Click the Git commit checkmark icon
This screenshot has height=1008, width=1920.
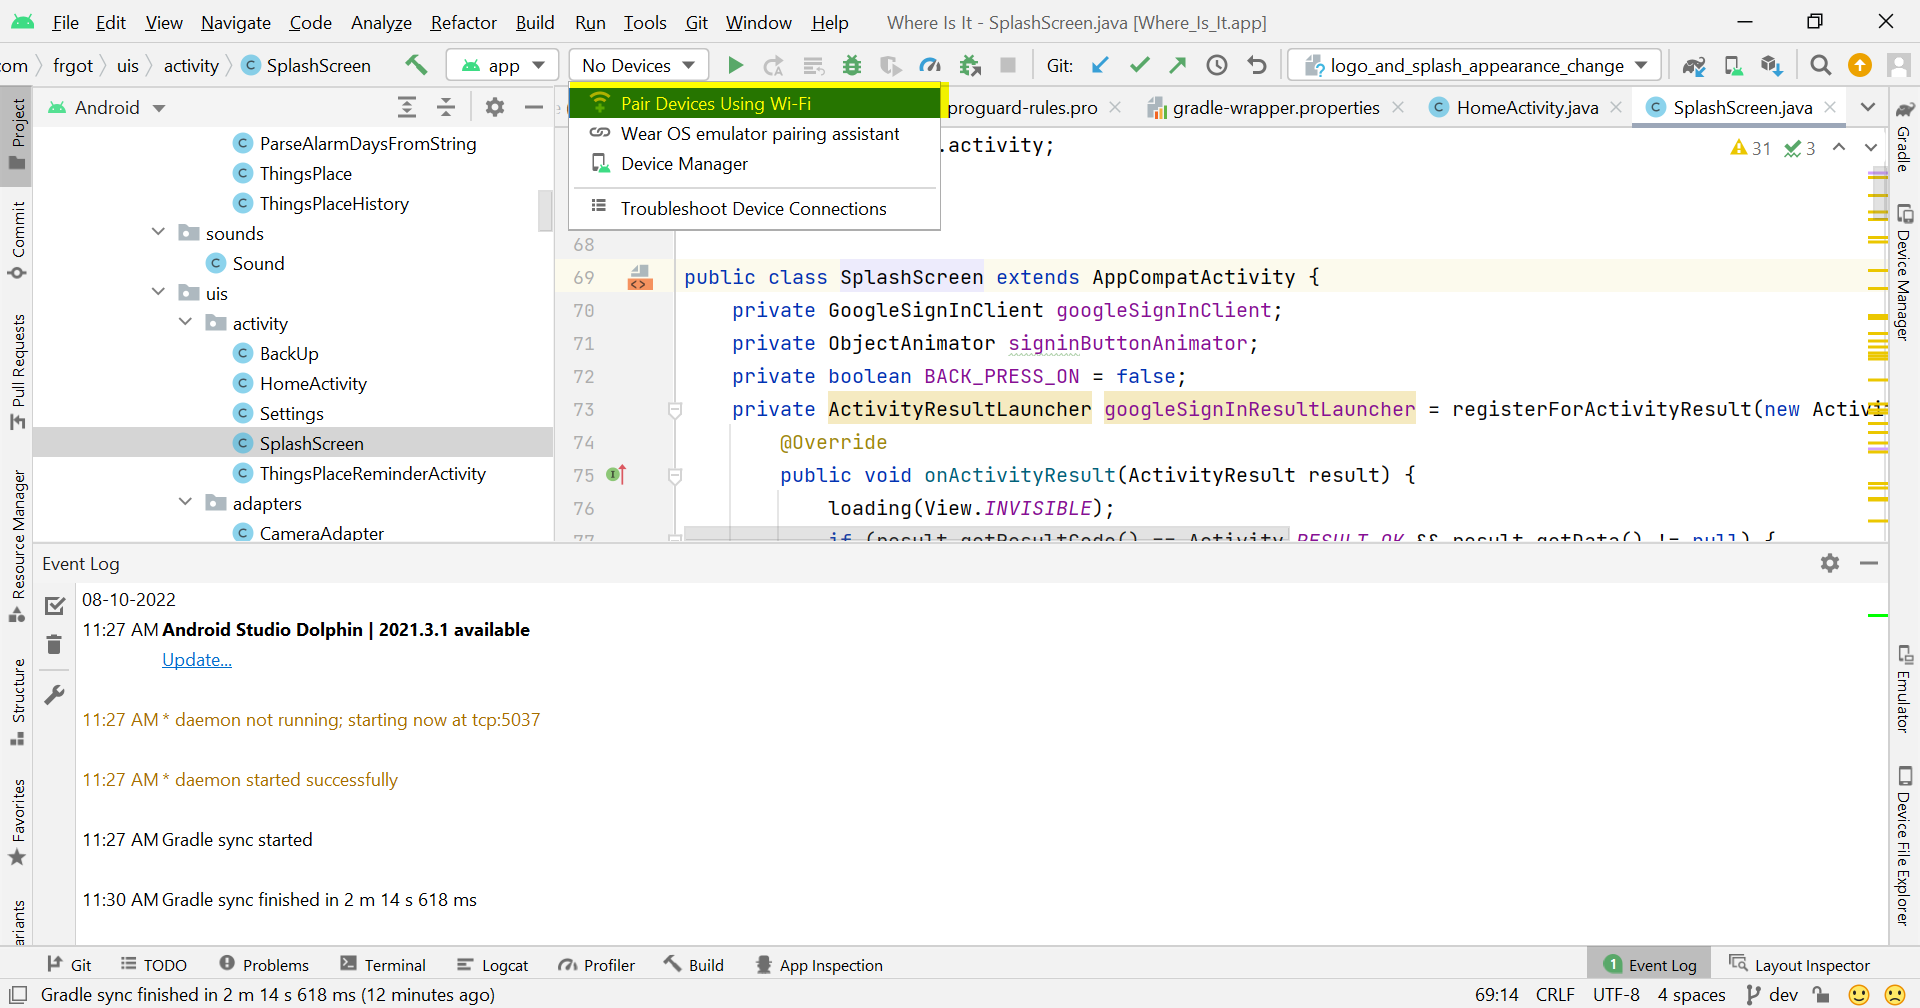pos(1139,66)
